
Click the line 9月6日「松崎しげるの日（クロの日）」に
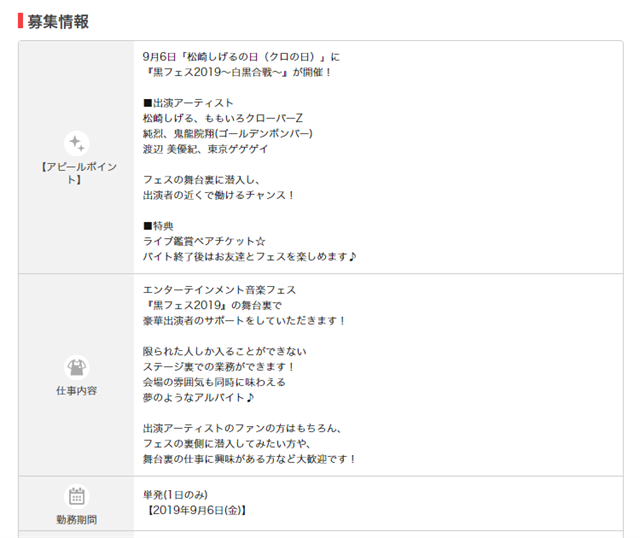click(x=241, y=57)
